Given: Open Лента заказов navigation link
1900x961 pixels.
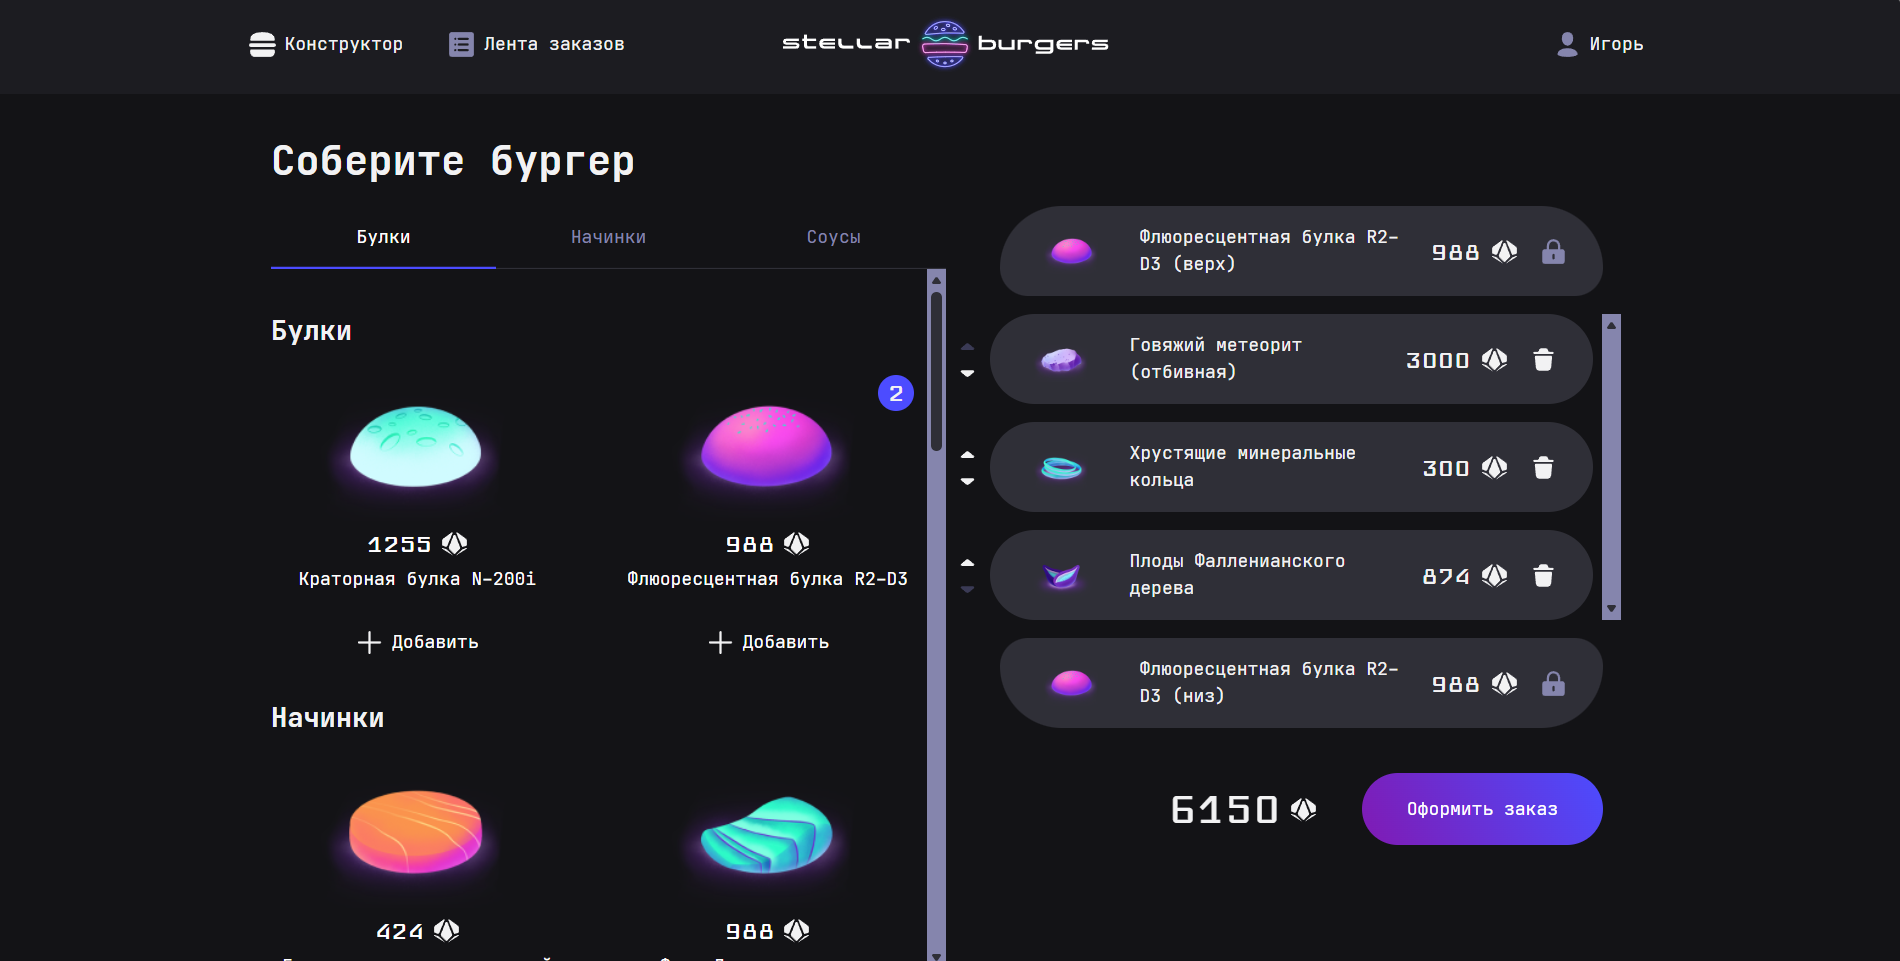Looking at the screenshot, I should click(537, 44).
